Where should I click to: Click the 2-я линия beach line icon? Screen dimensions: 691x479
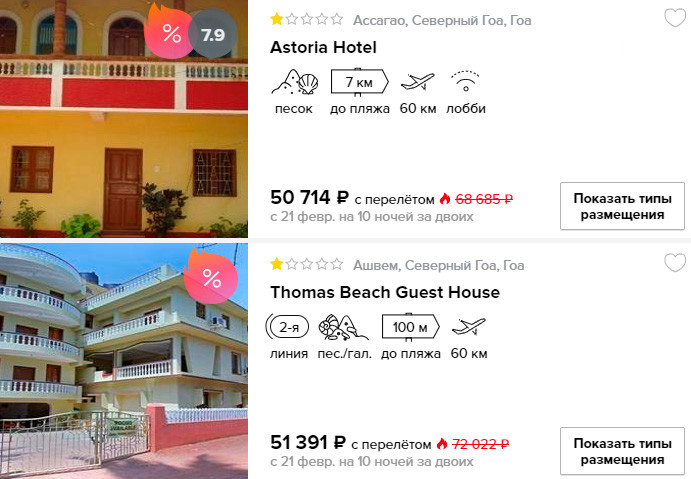[x=288, y=327]
